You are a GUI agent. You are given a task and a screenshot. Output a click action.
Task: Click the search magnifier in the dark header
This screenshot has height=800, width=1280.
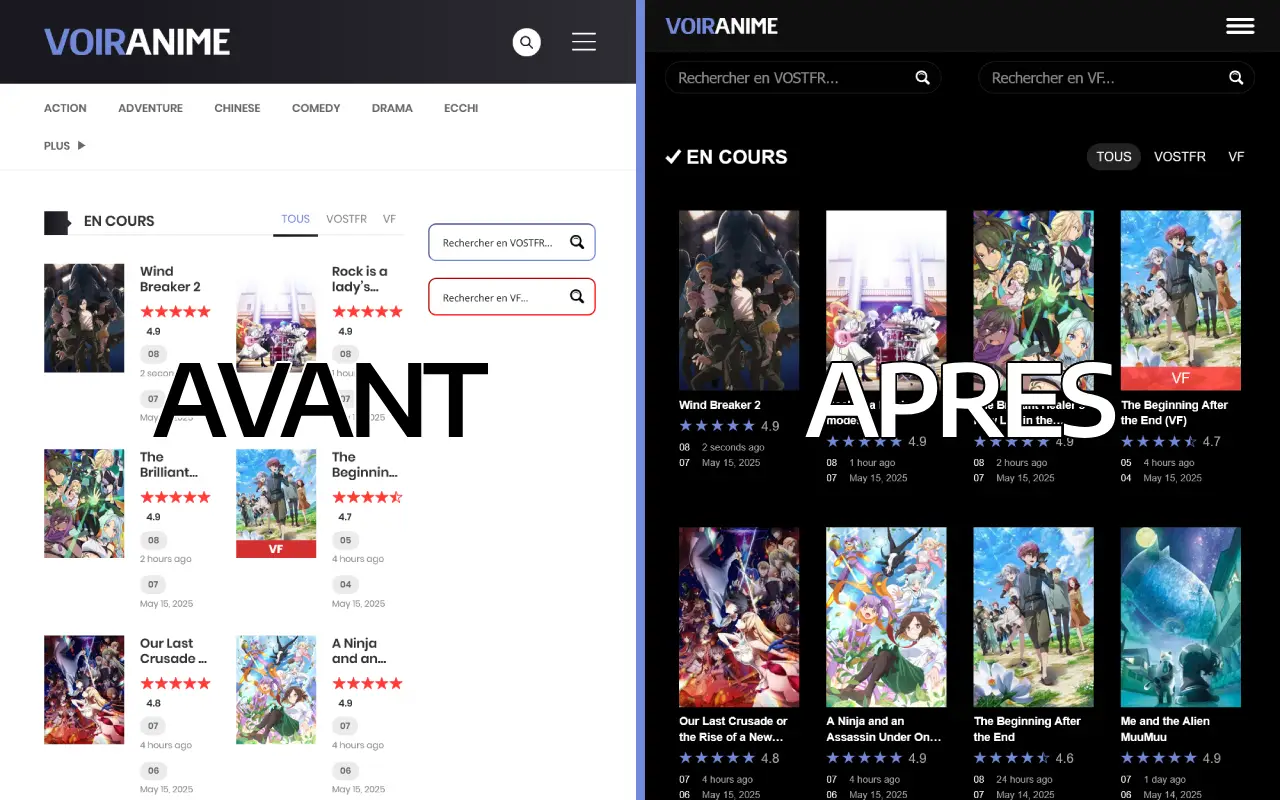pyautogui.click(x=527, y=42)
